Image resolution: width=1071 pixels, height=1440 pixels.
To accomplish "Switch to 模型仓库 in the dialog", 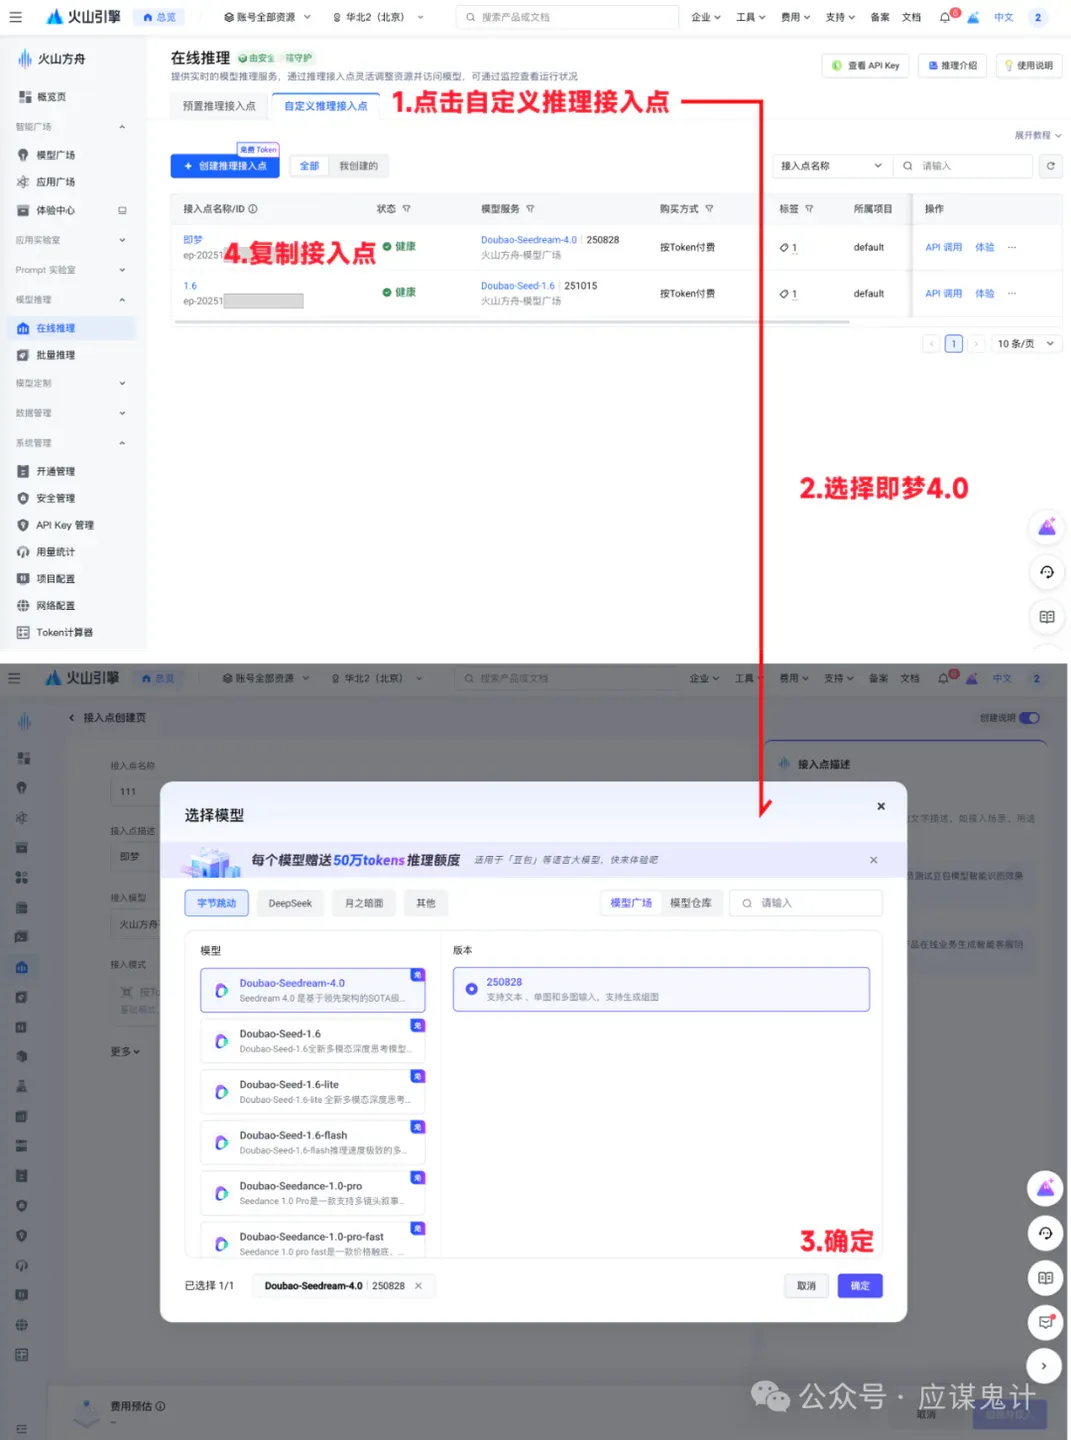I will point(691,903).
